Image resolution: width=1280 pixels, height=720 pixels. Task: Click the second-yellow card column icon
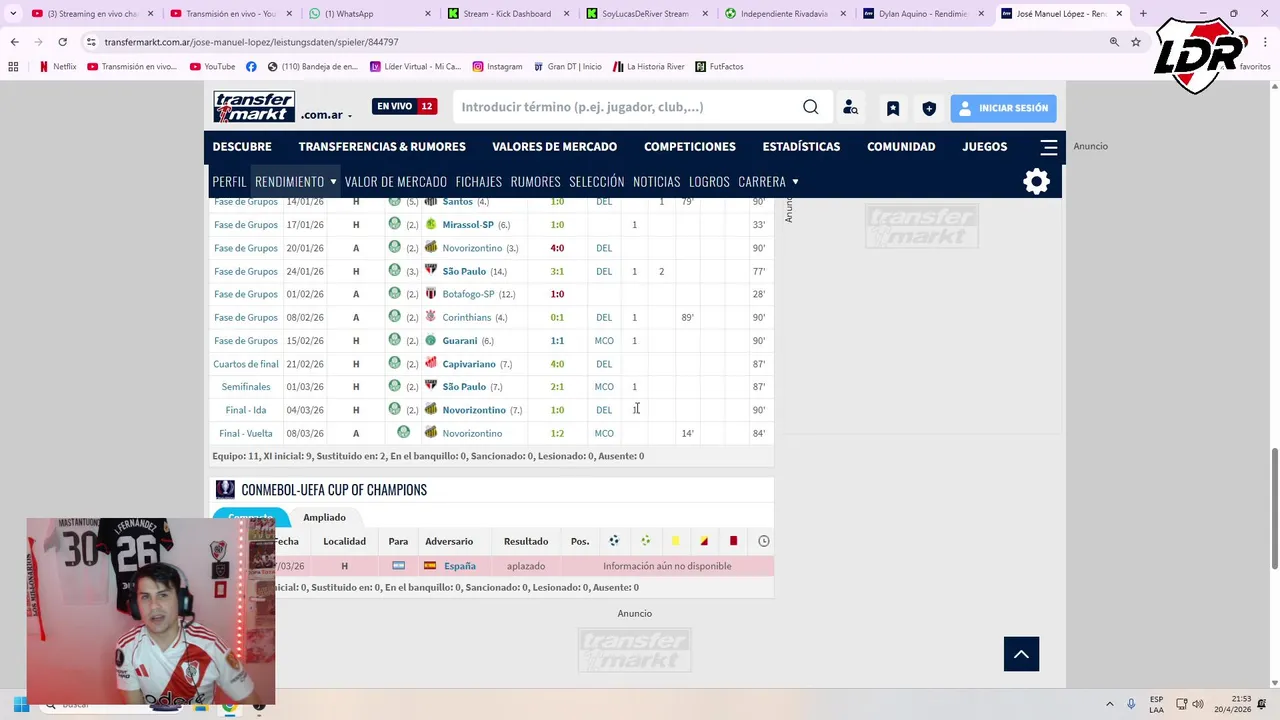tap(704, 541)
